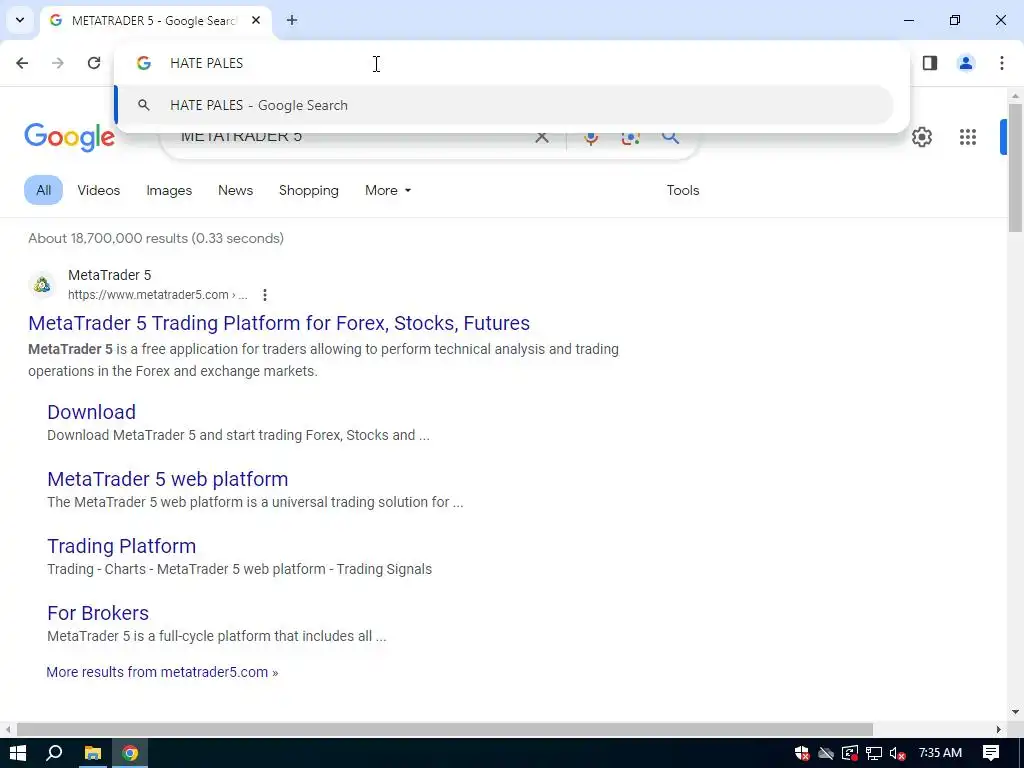Open the notification center icon
The height and width of the screenshot is (768, 1024).
[x=991, y=753]
